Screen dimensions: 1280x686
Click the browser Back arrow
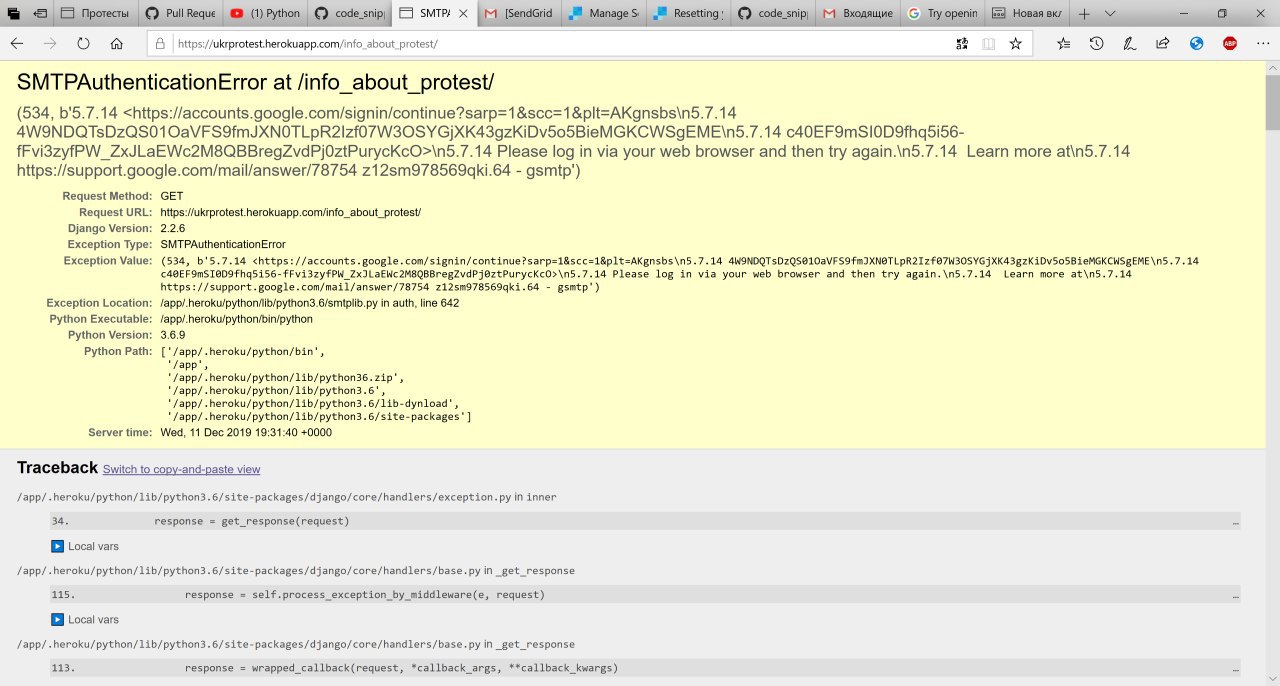coord(17,44)
